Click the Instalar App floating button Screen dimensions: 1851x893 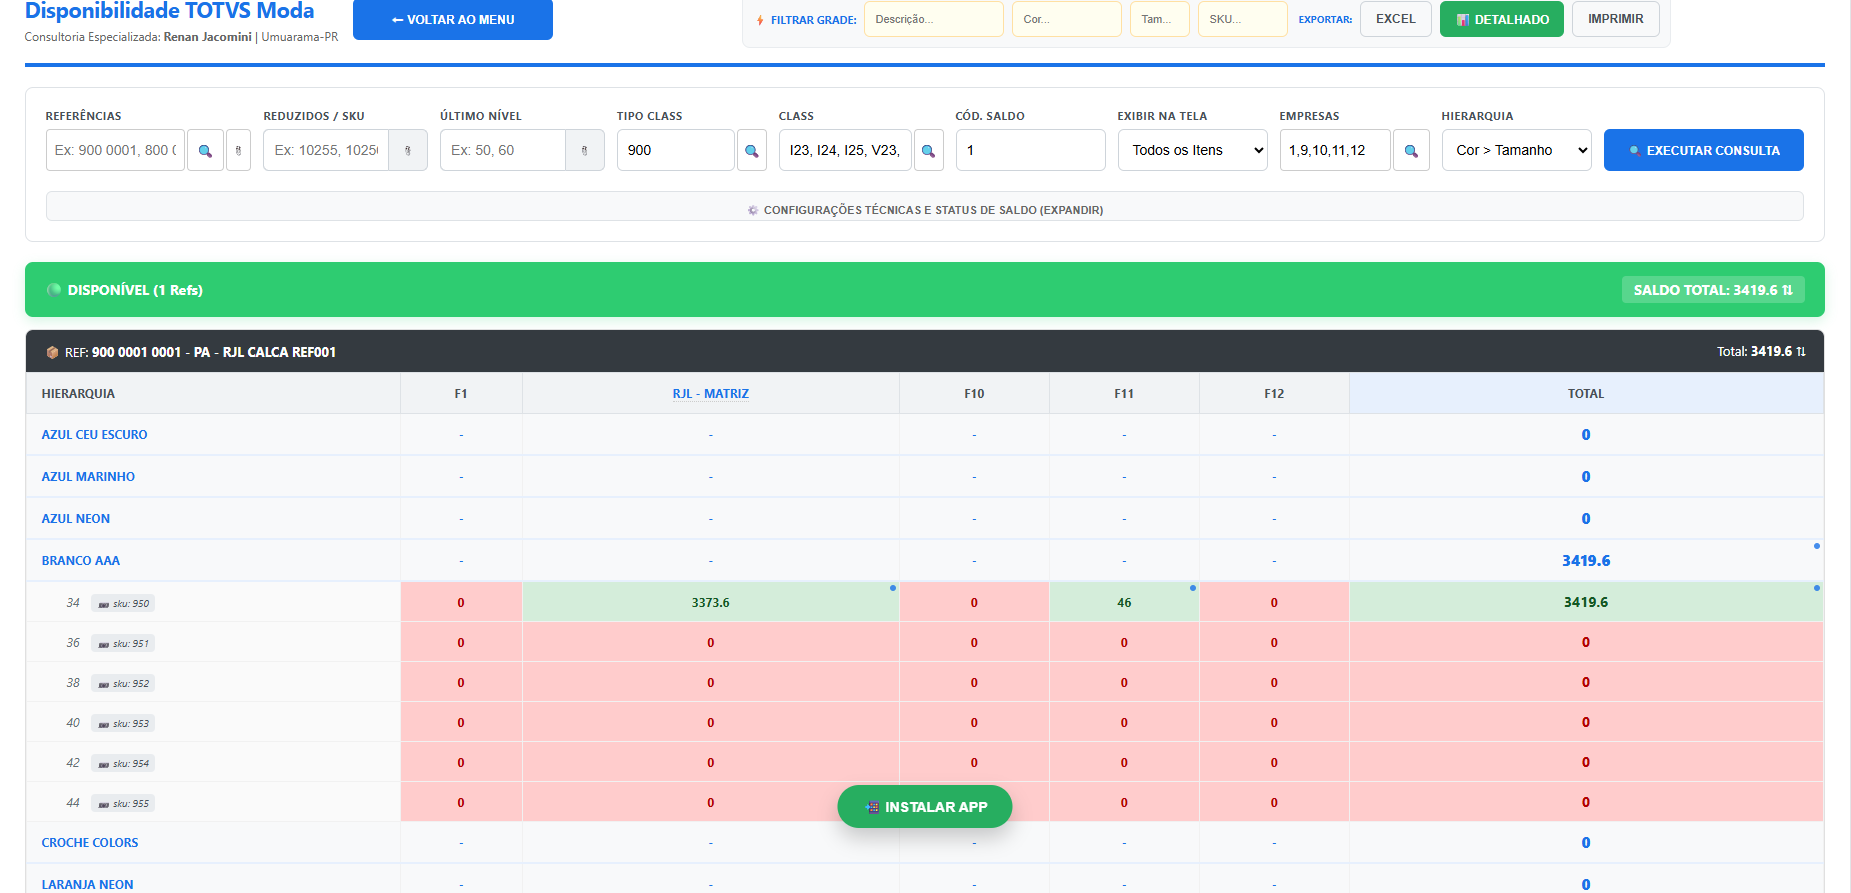tap(925, 807)
